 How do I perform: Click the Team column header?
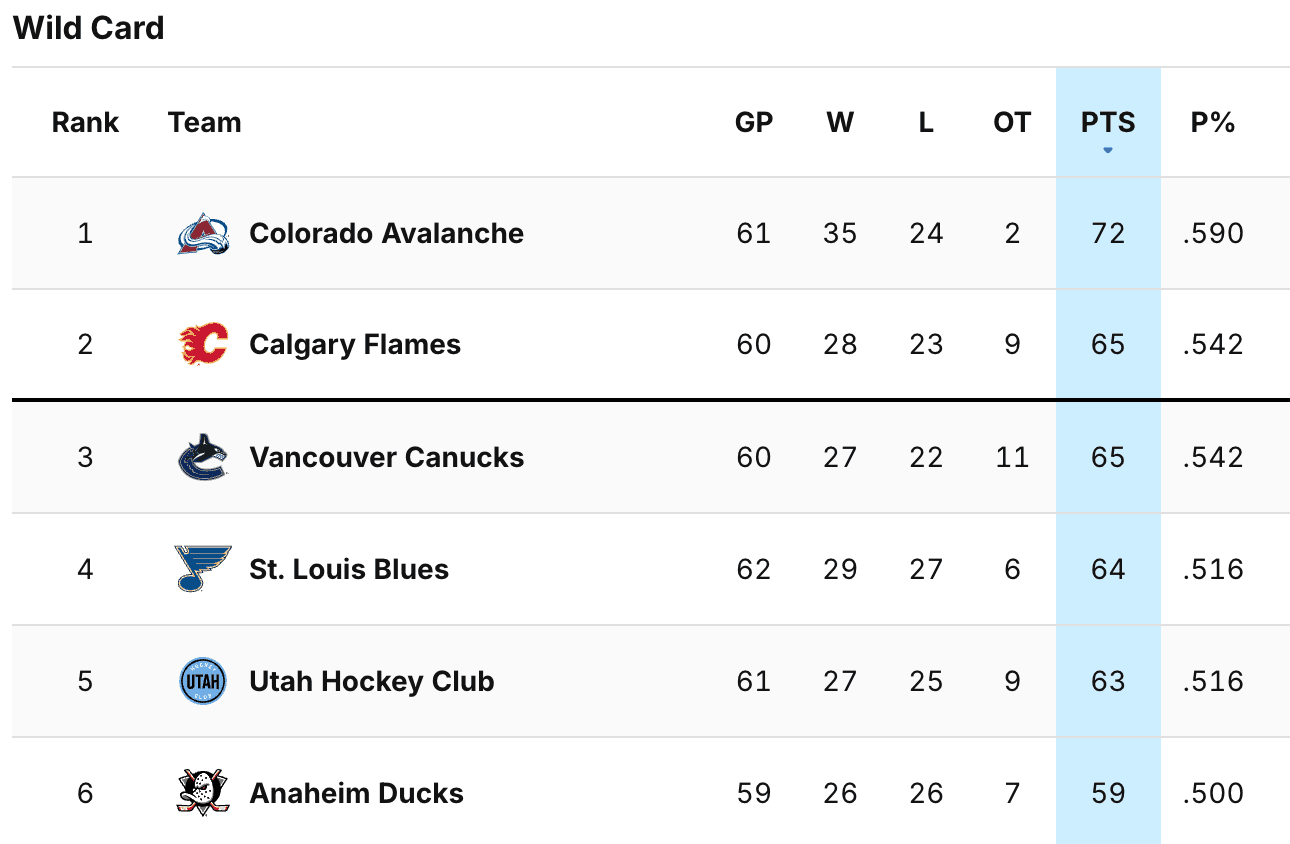[x=205, y=123]
